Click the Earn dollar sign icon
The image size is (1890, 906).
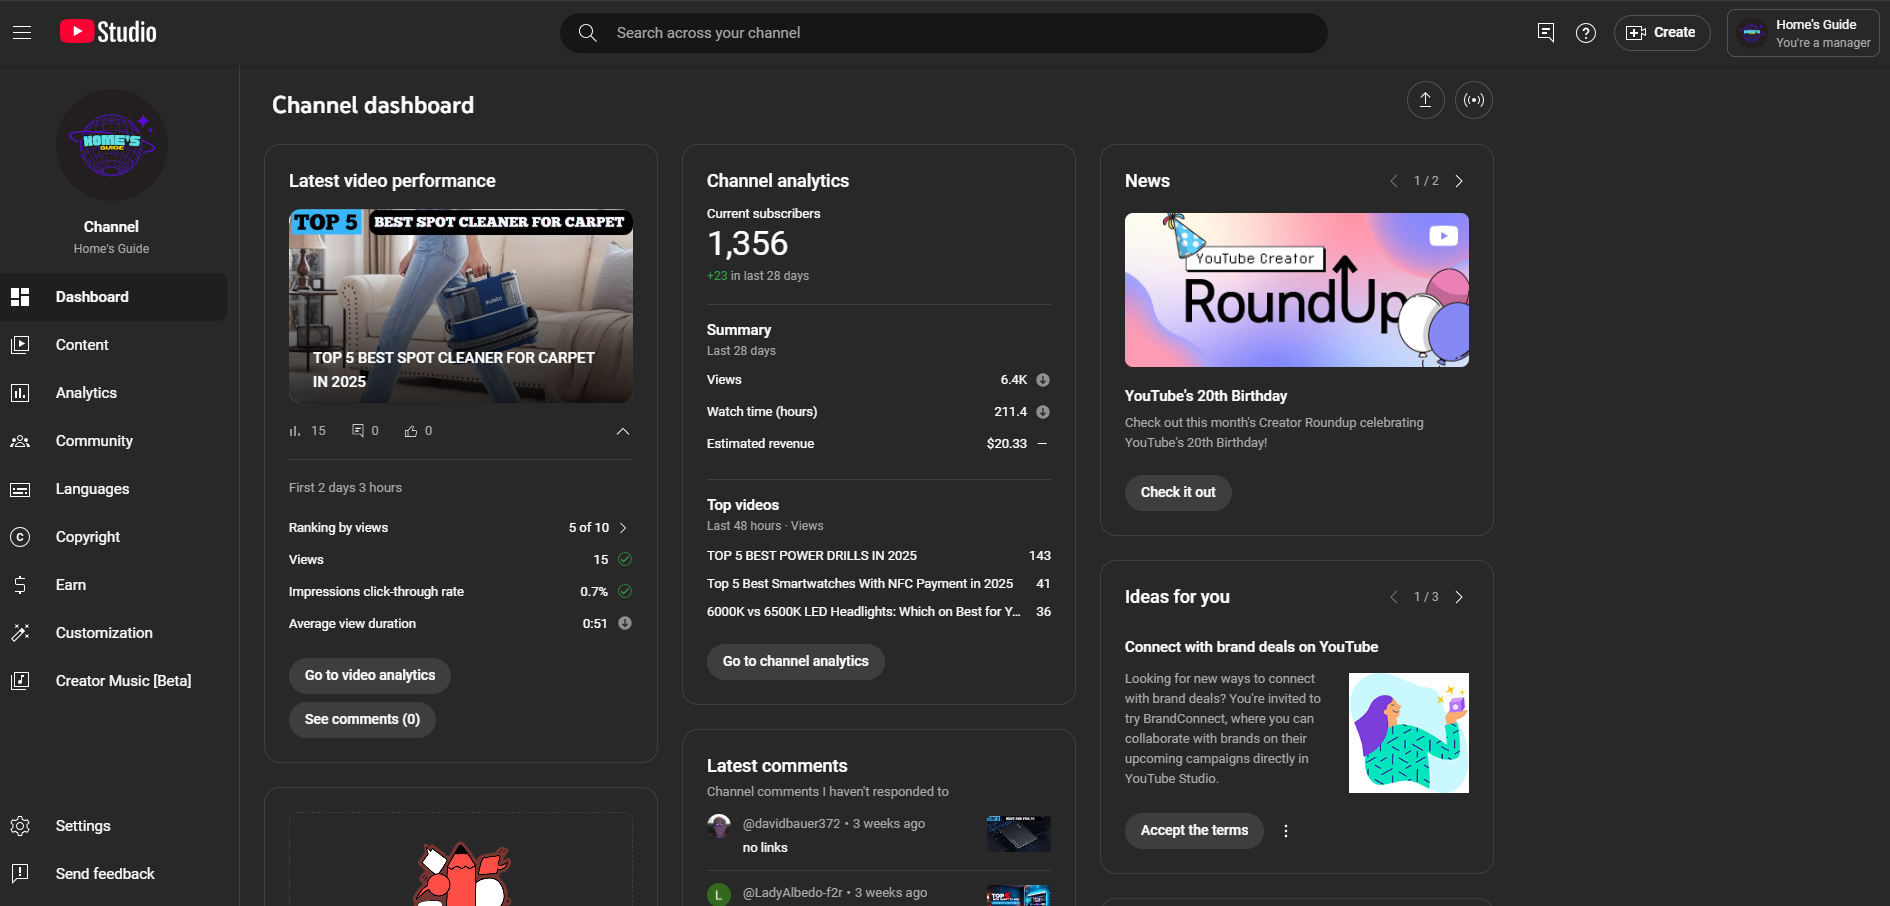coord(20,585)
